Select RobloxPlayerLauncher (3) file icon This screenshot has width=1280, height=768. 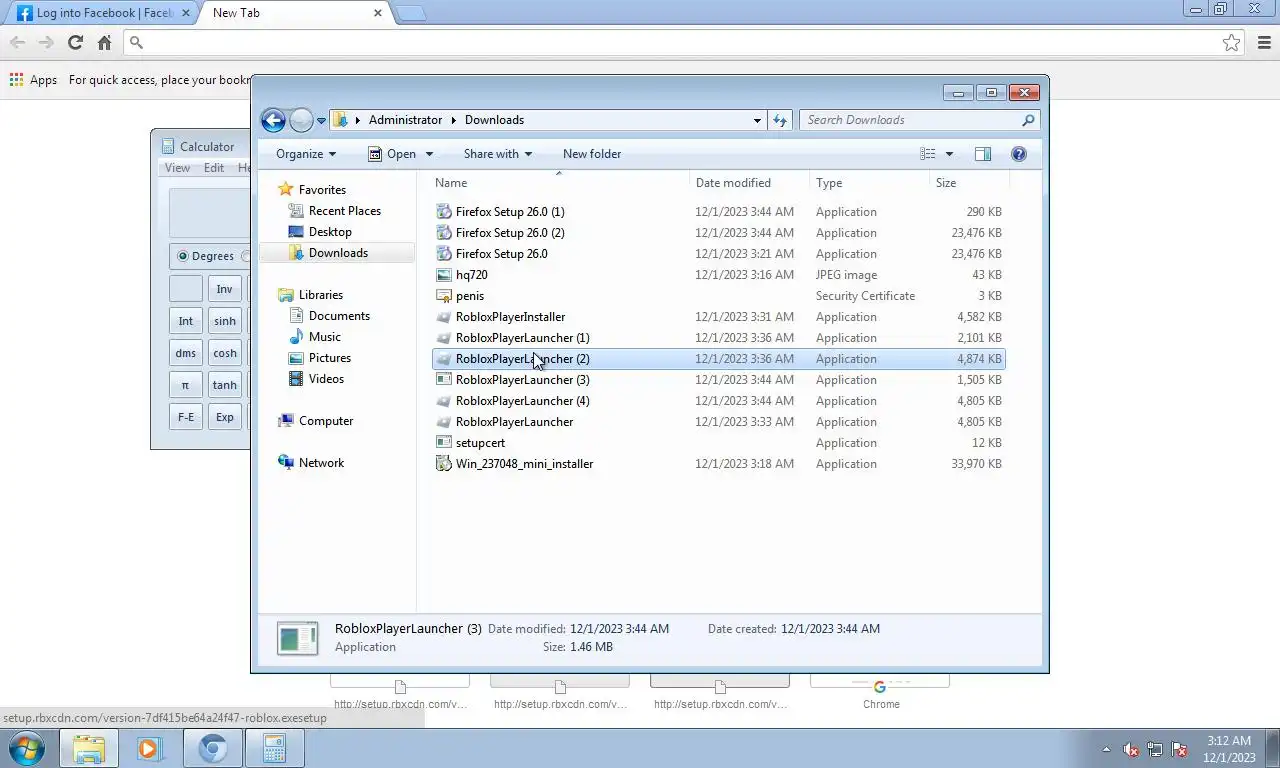coord(444,380)
